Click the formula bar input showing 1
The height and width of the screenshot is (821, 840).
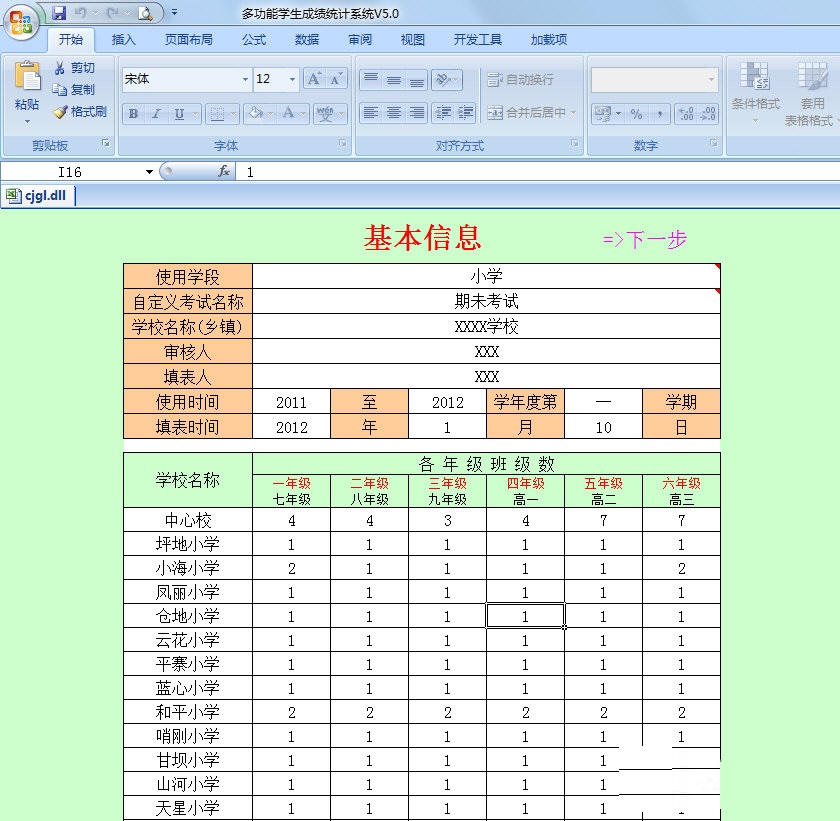click(x=537, y=172)
